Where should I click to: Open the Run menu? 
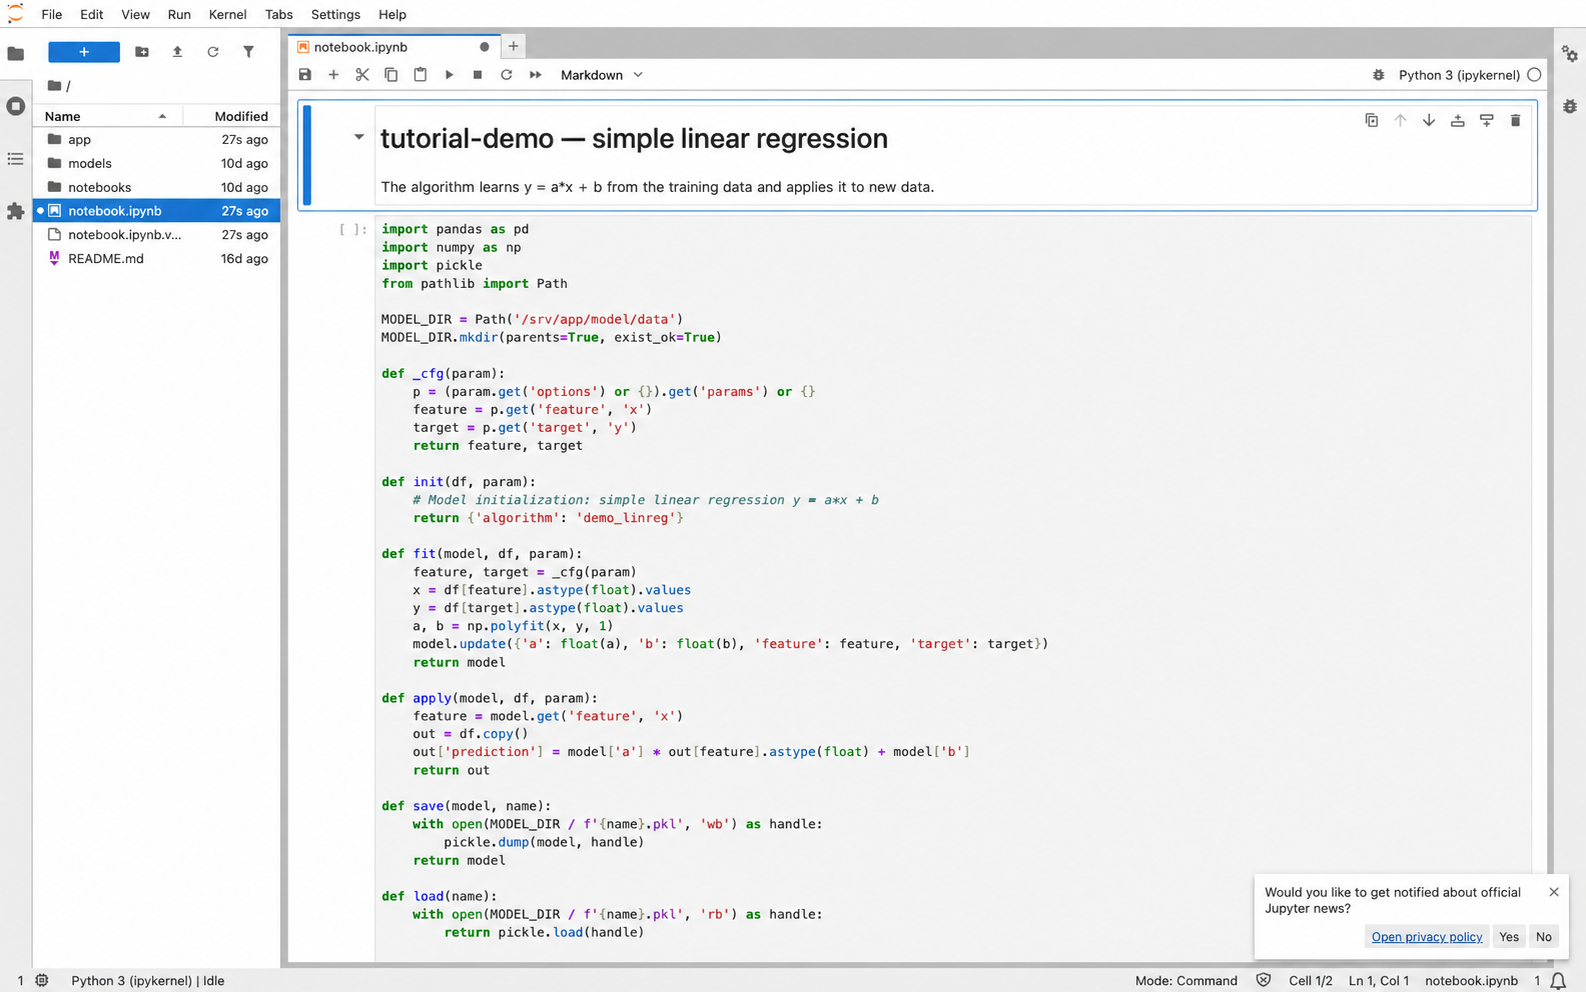click(x=179, y=14)
